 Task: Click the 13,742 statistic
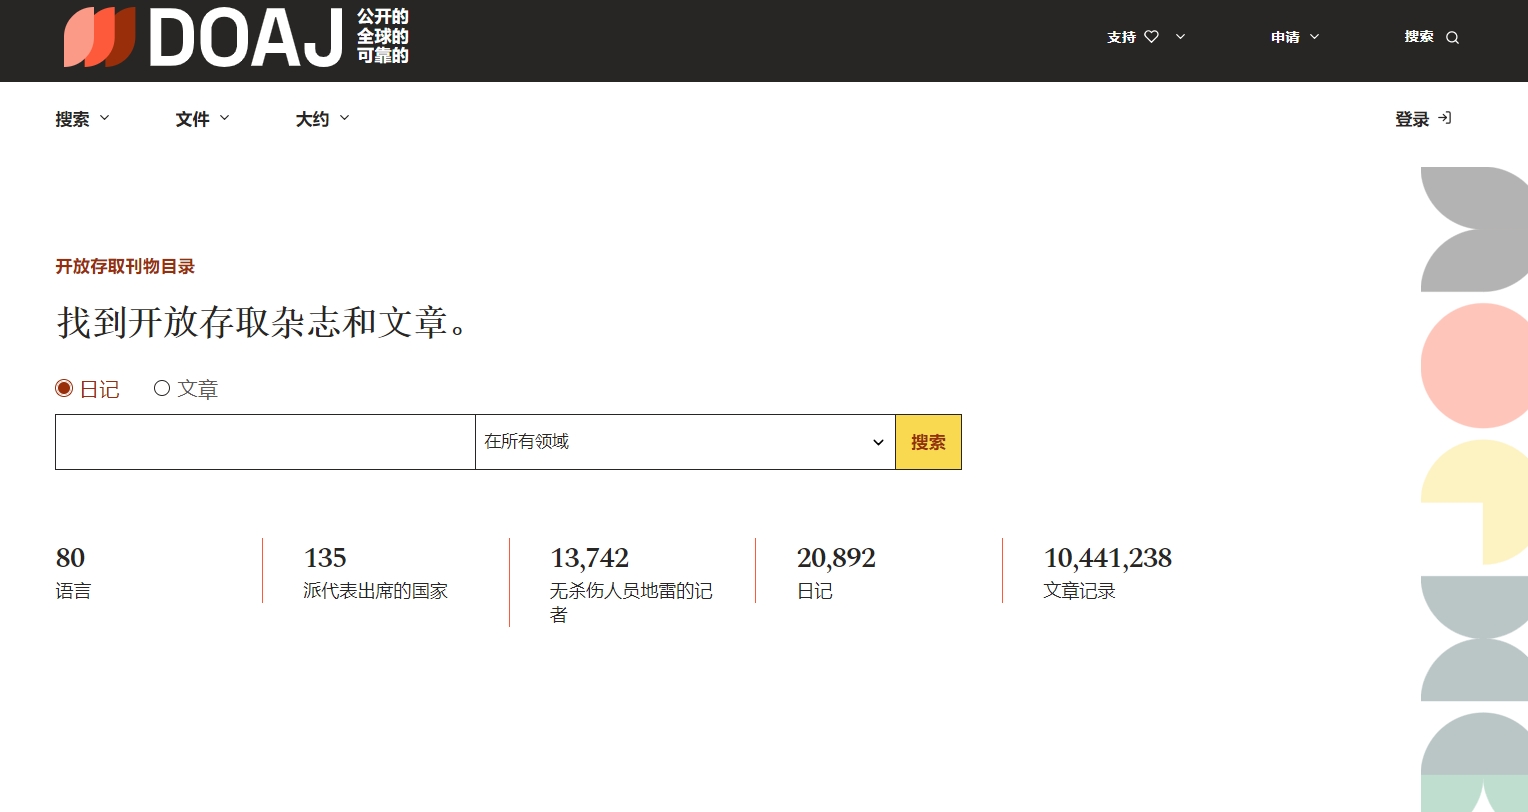click(x=631, y=585)
